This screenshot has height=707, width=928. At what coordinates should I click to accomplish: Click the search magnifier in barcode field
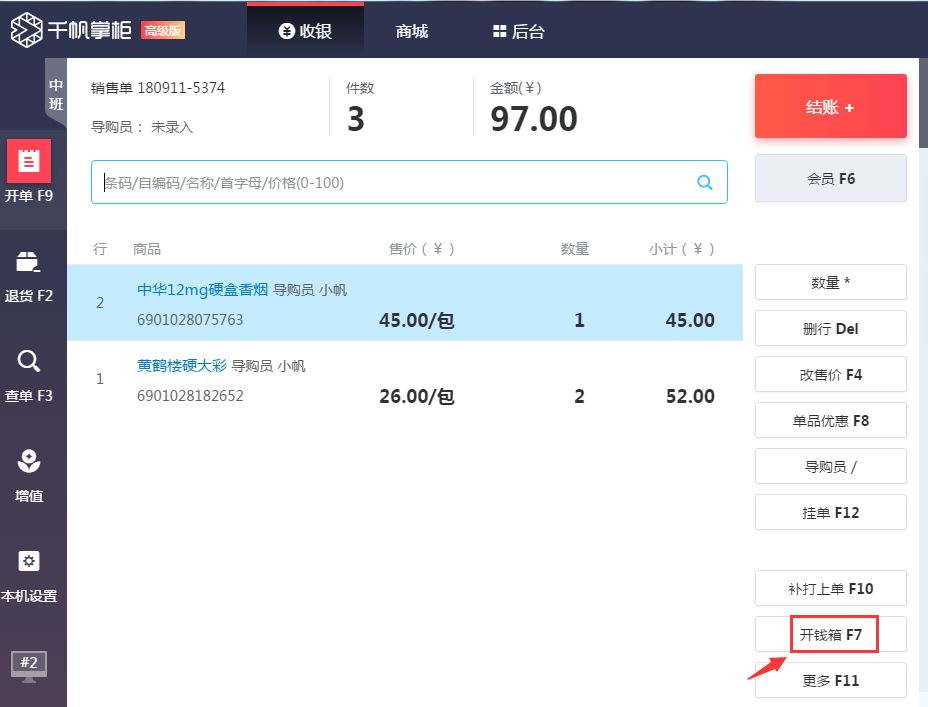click(704, 182)
